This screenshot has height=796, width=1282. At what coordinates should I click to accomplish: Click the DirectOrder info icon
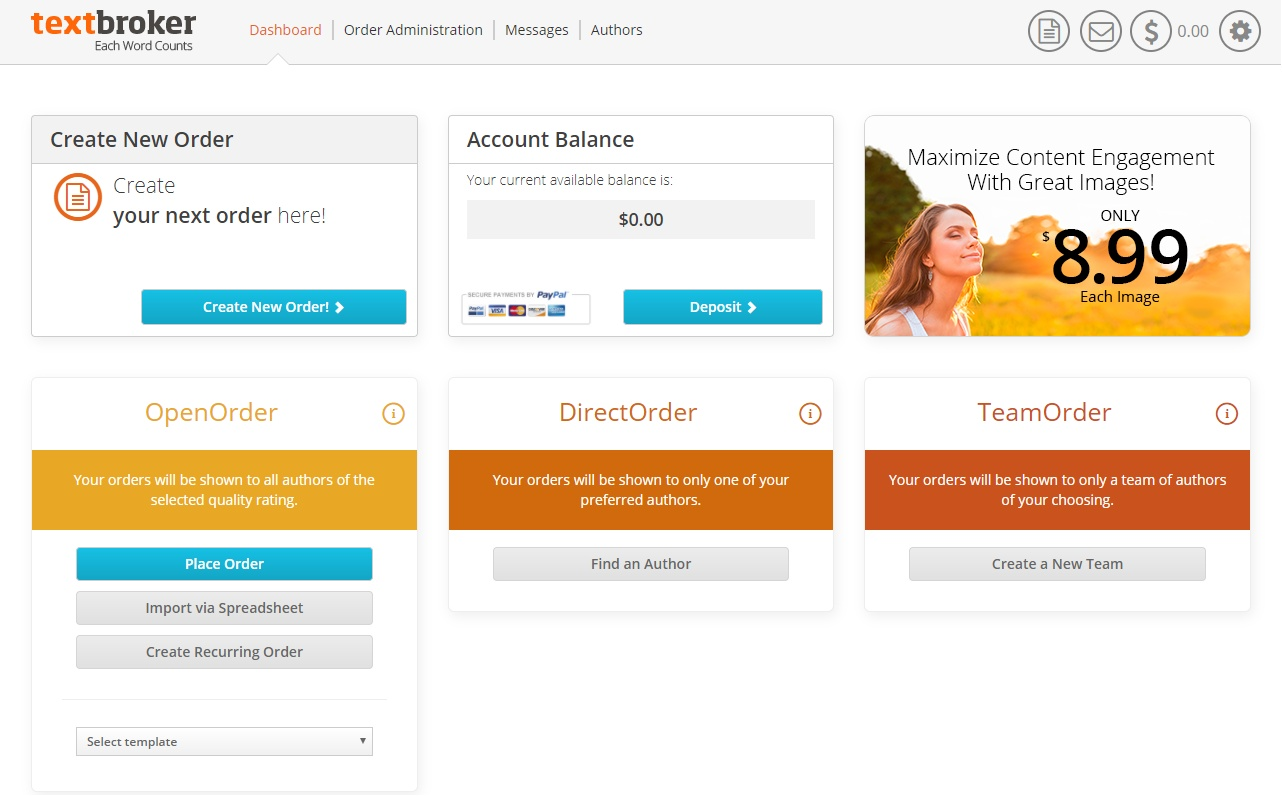click(810, 413)
